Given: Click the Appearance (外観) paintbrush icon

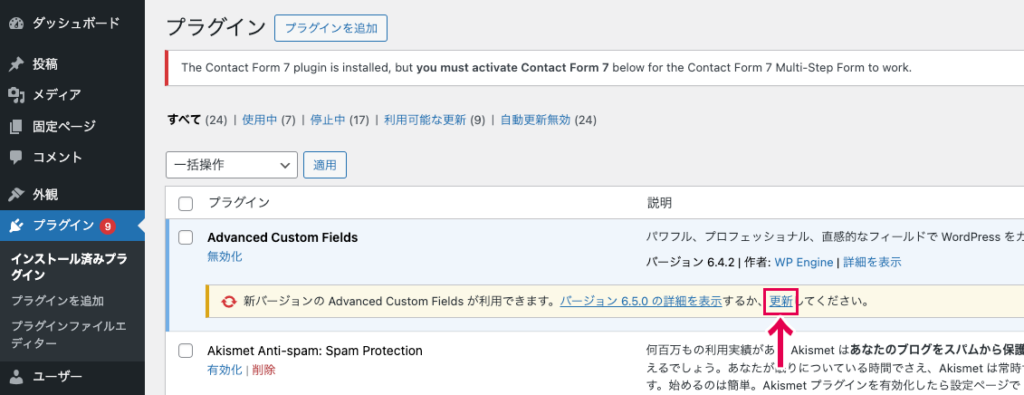Looking at the screenshot, I should (x=16, y=195).
